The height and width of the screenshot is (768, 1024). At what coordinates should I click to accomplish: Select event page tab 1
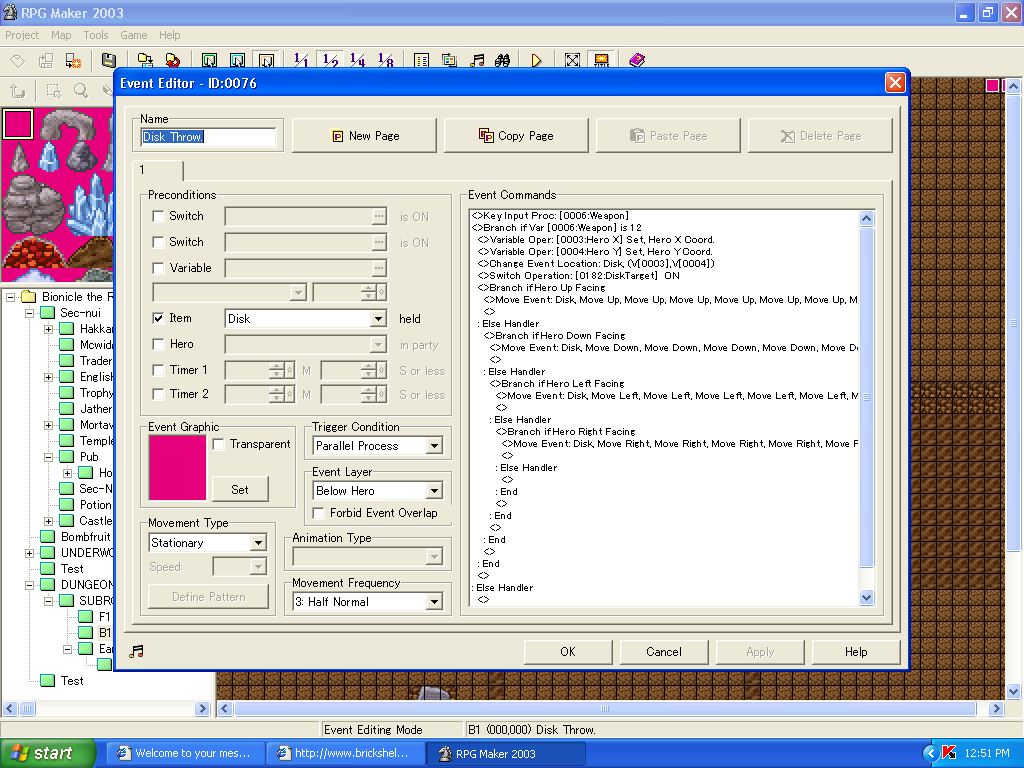pyautogui.click(x=157, y=171)
